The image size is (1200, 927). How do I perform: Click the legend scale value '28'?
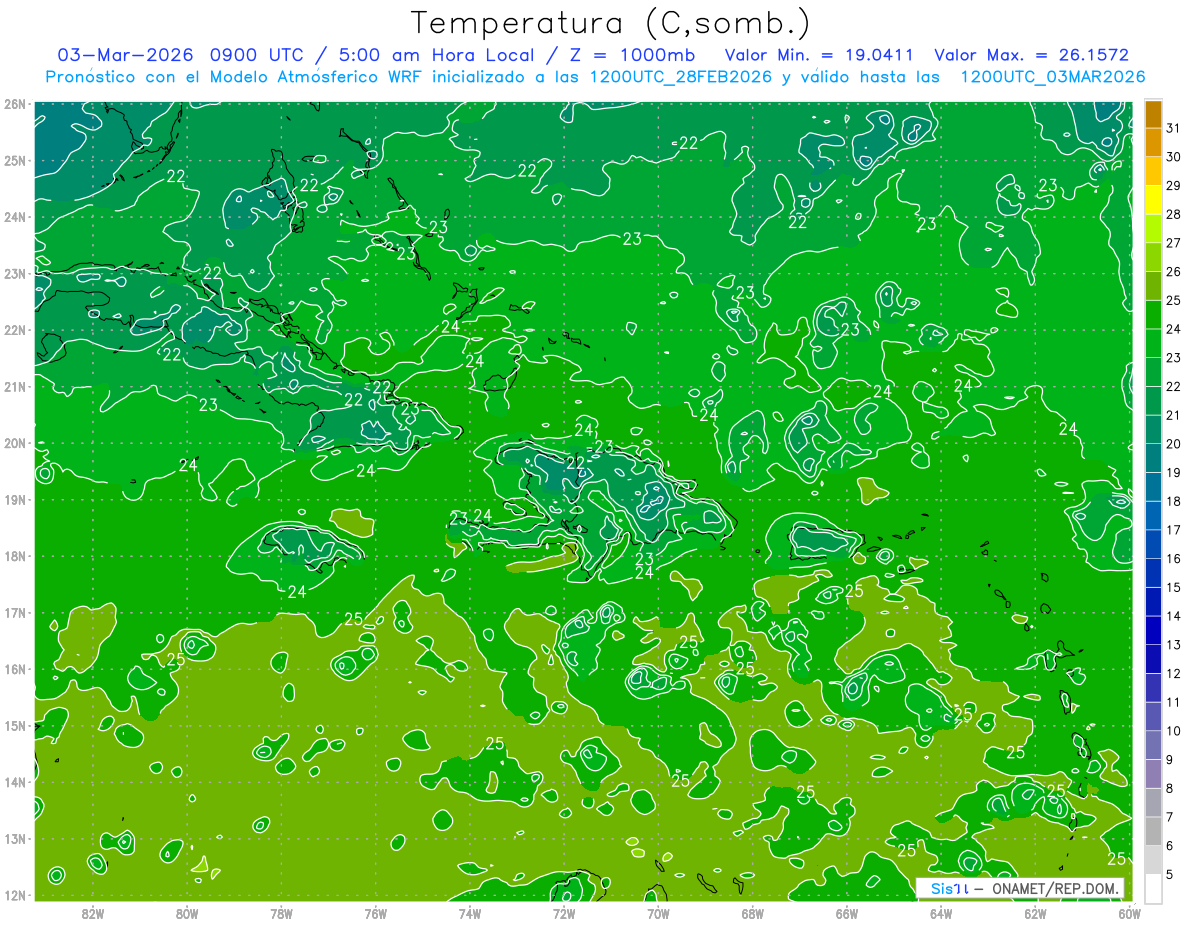tap(1173, 214)
